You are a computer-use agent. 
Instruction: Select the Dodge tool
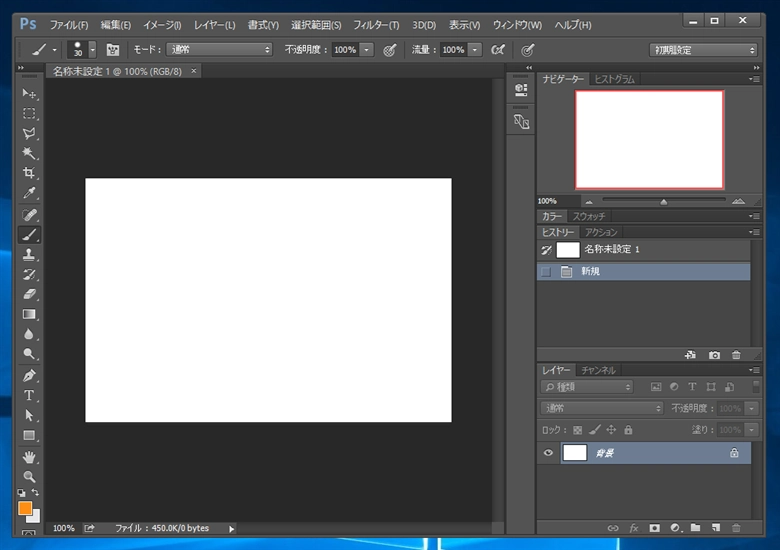point(29,354)
